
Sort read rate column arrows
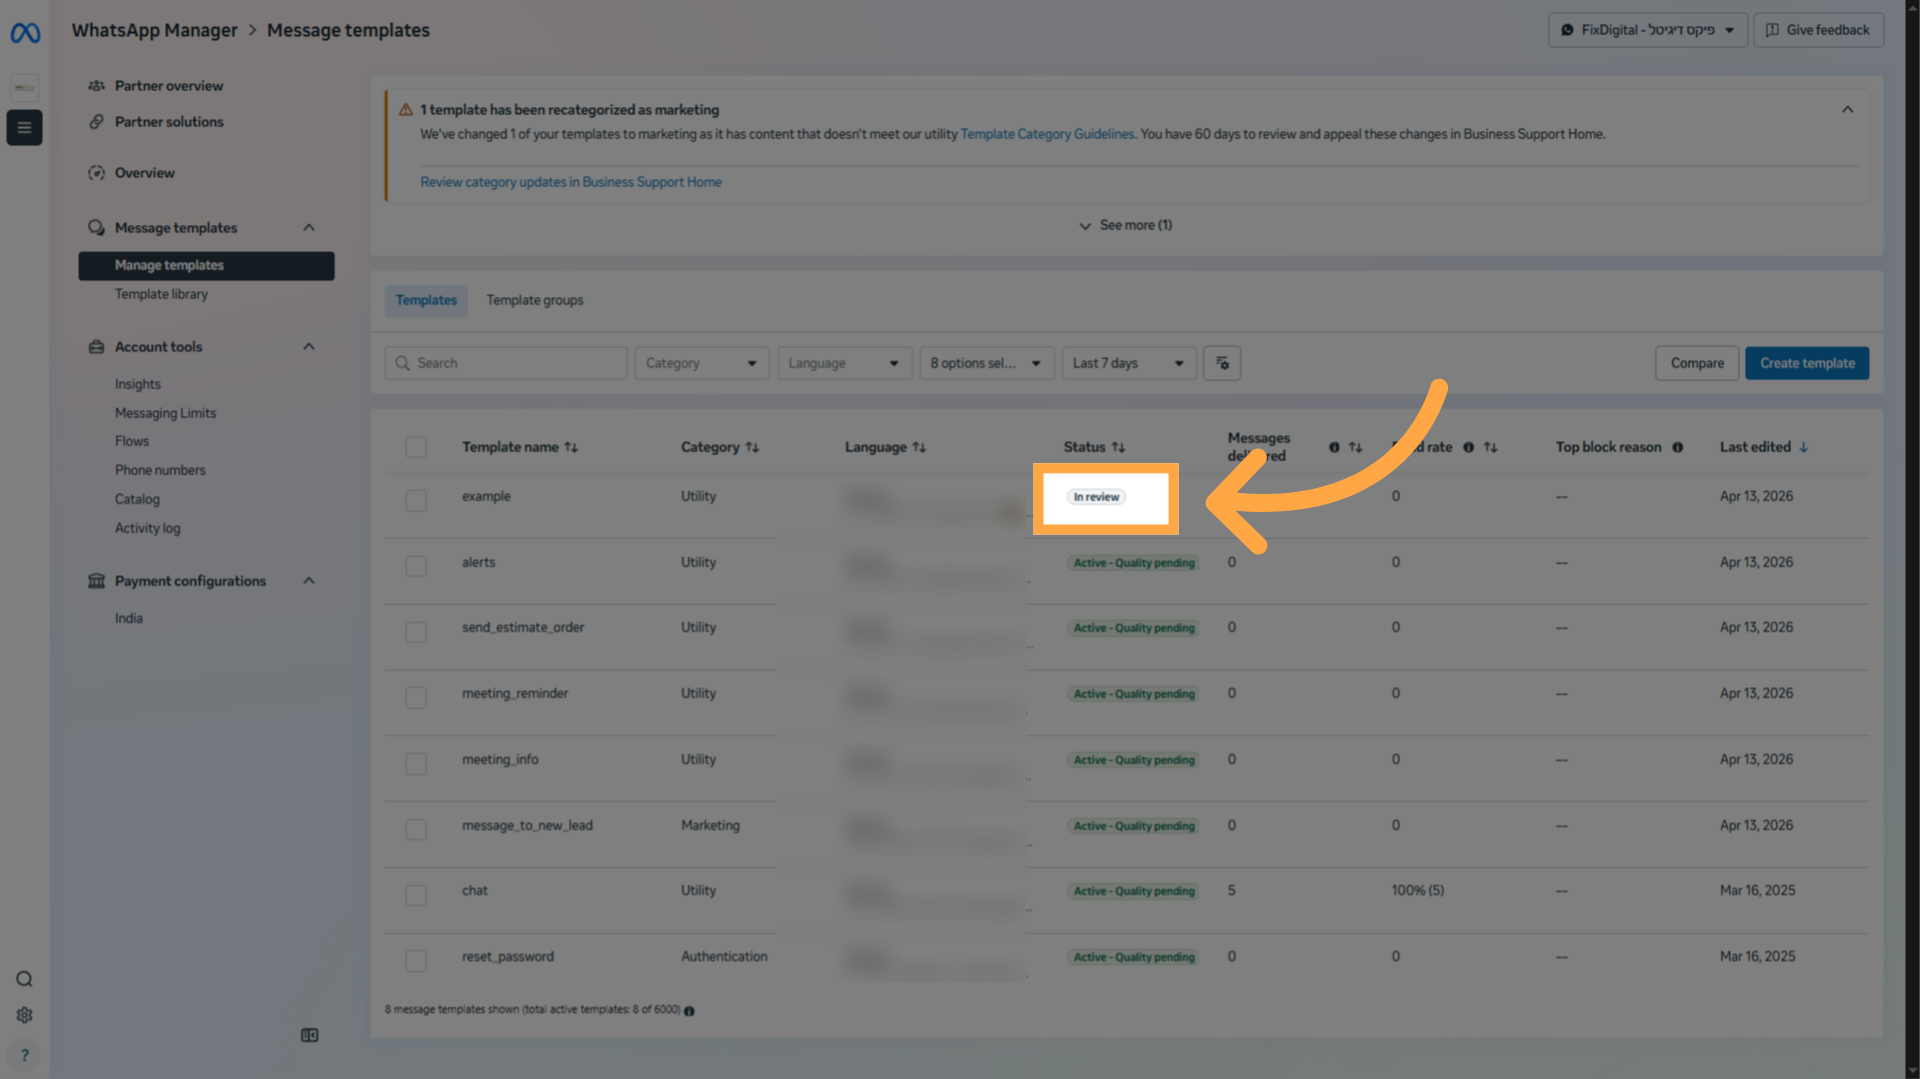pyautogui.click(x=1490, y=447)
